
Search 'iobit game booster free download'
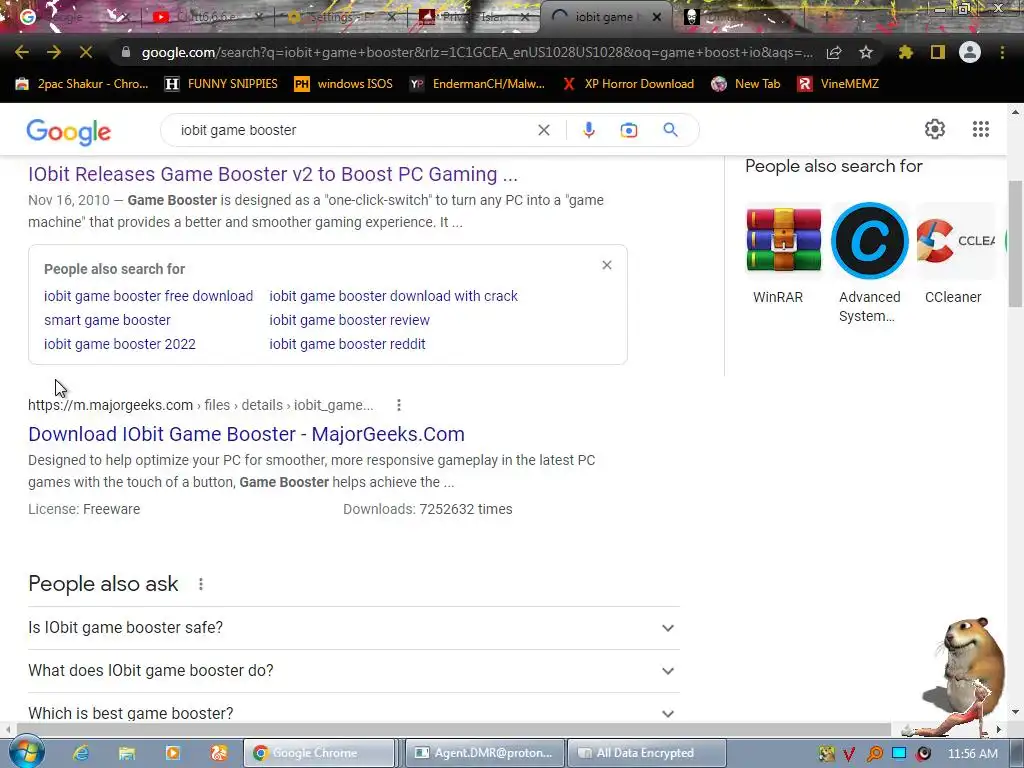148,296
